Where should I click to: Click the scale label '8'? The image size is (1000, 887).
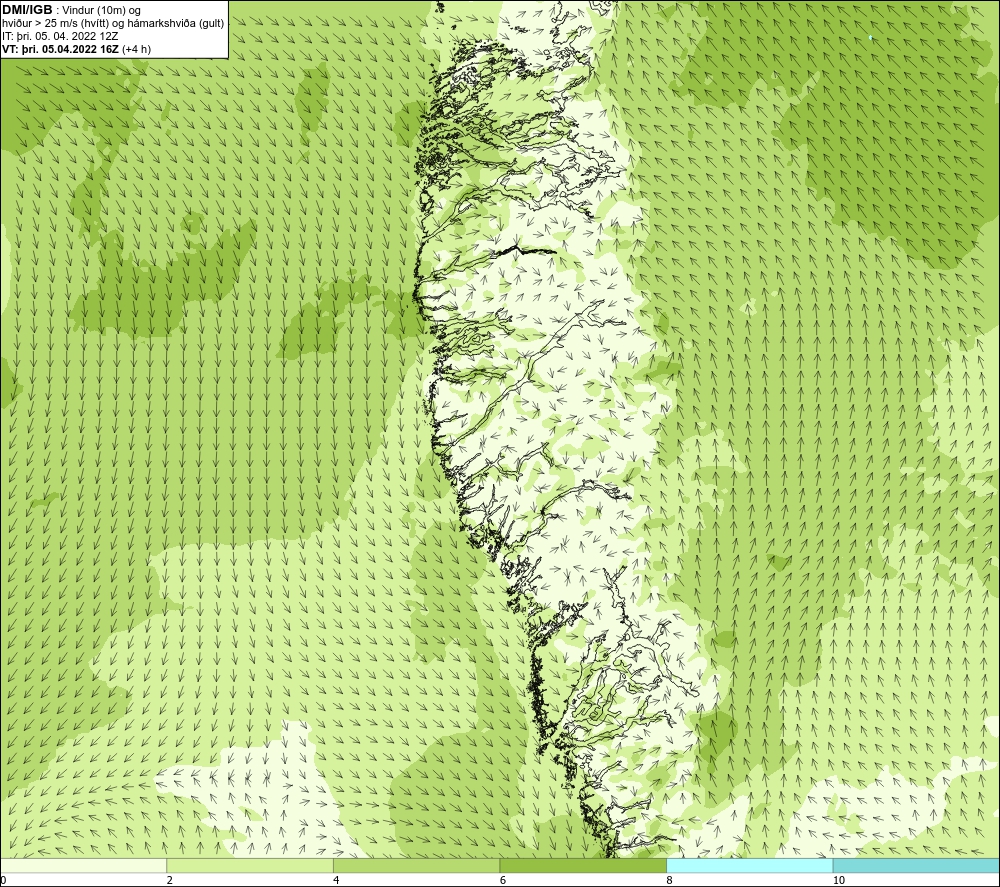click(x=670, y=881)
